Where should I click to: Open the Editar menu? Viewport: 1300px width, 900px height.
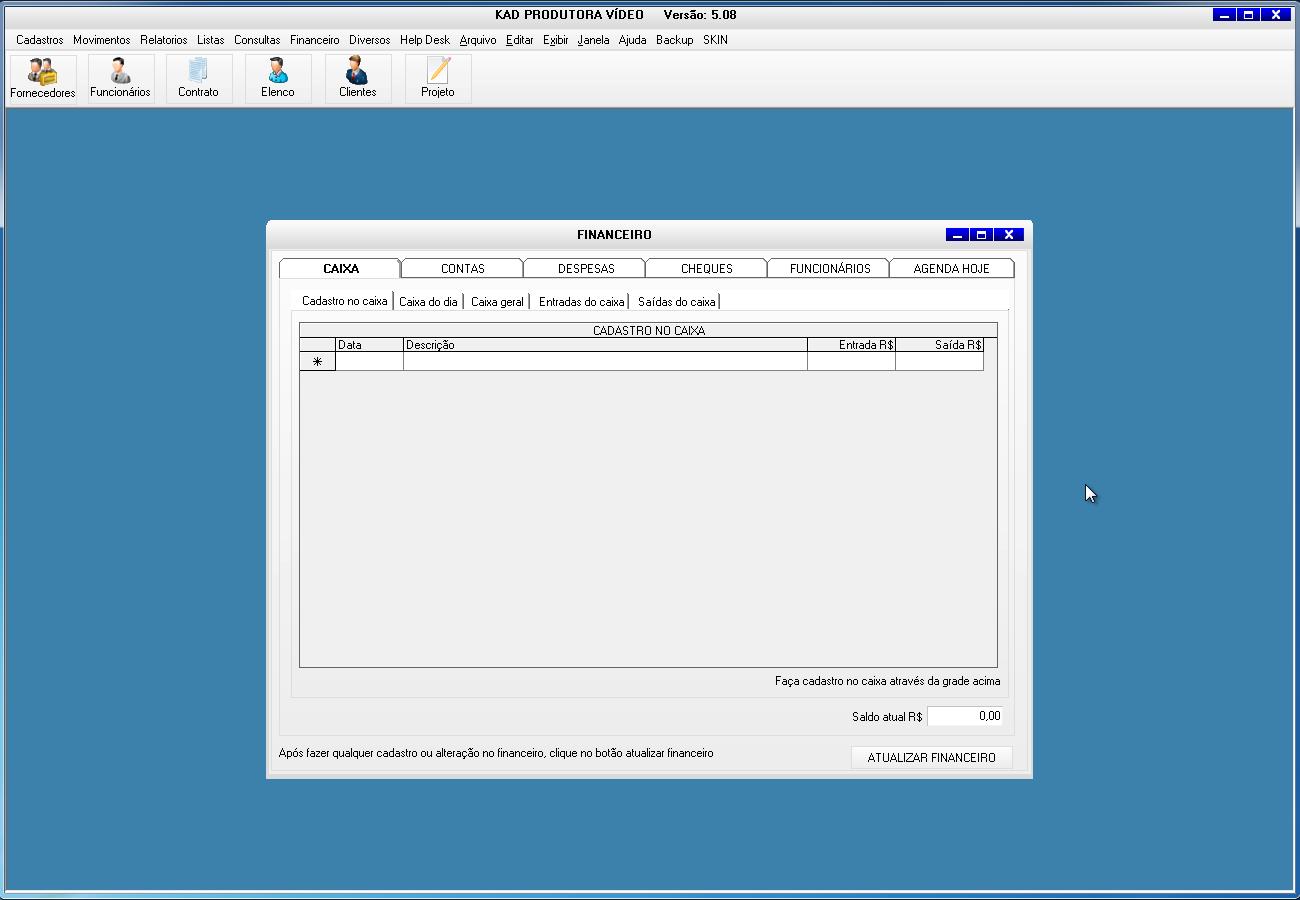[x=520, y=40]
